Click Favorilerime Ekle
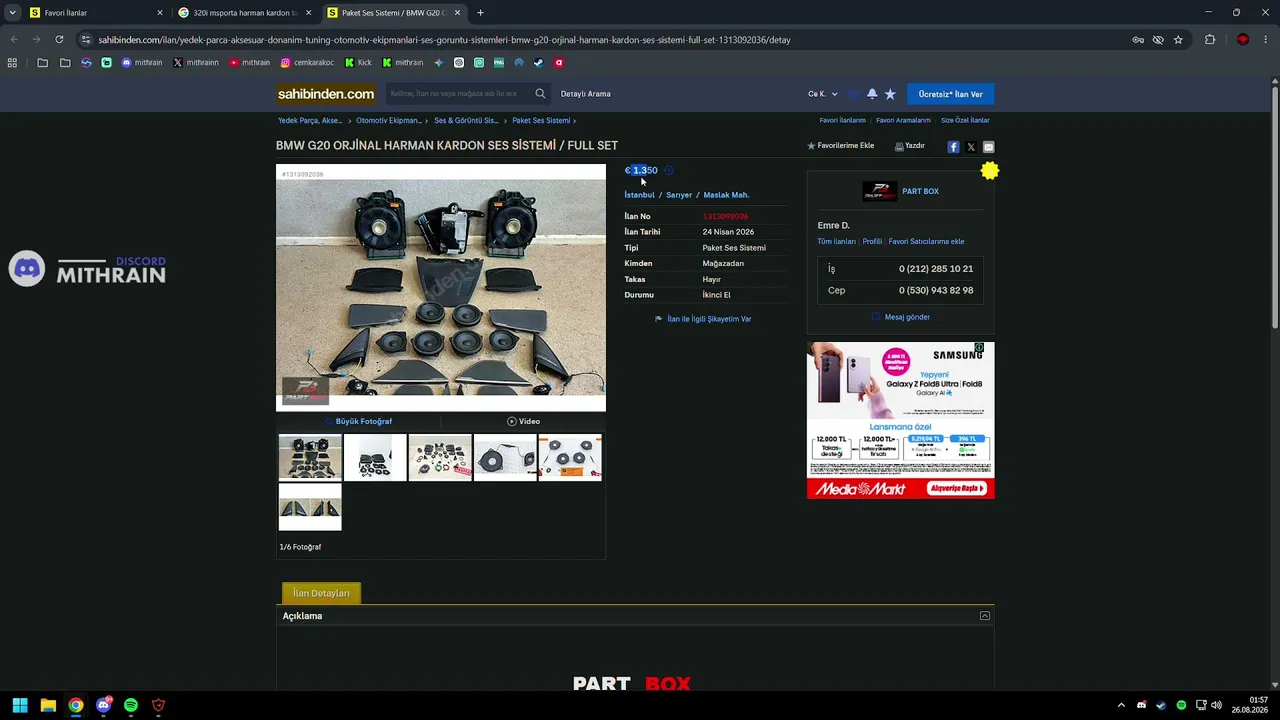The height and width of the screenshot is (720, 1280). pos(840,146)
